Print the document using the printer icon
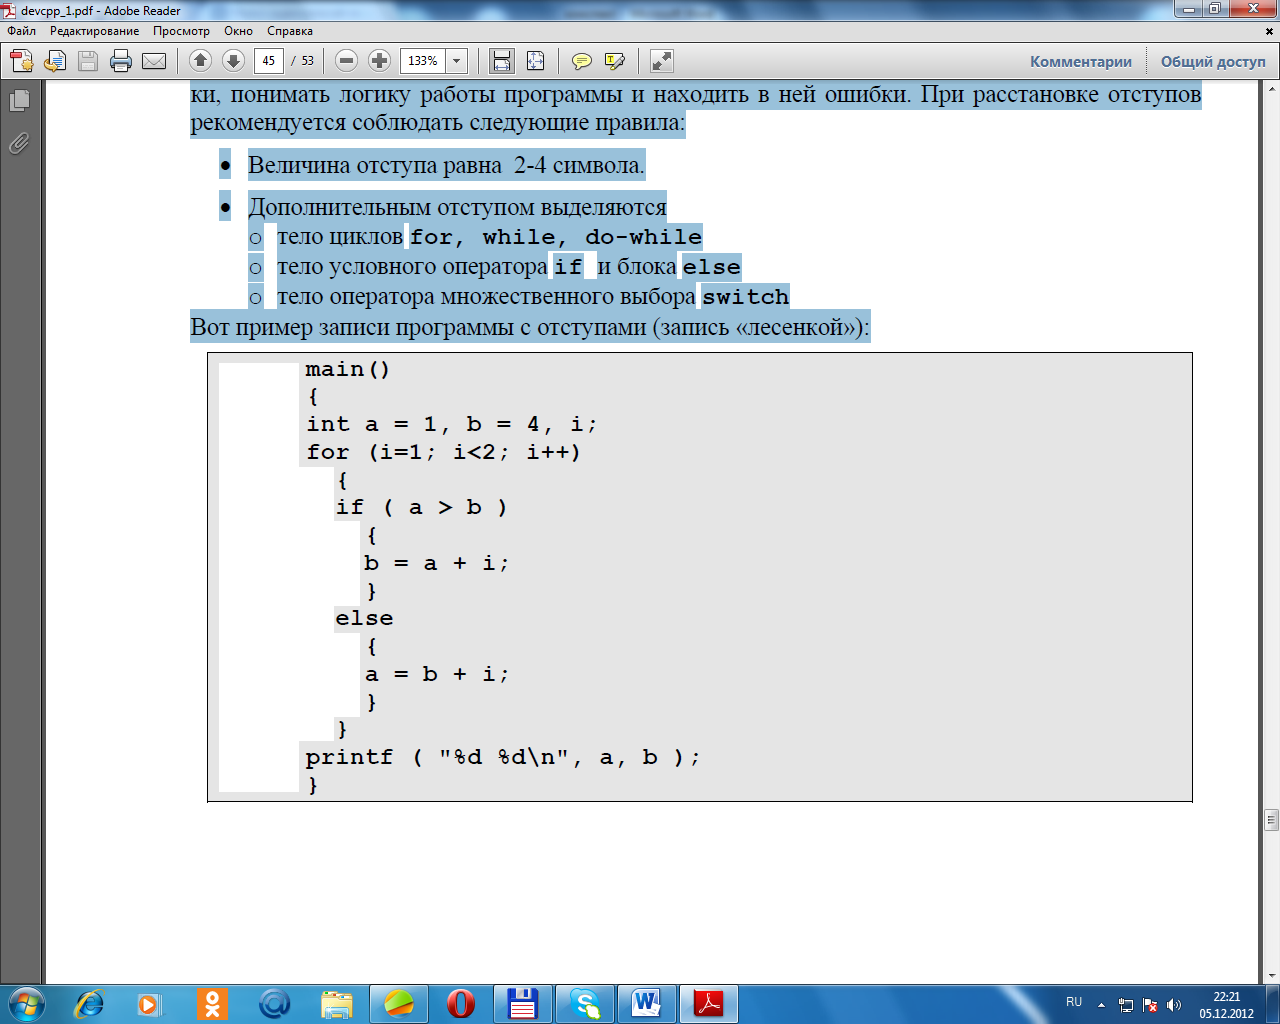This screenshot has width=1280, height=1024. click(121, 61)
